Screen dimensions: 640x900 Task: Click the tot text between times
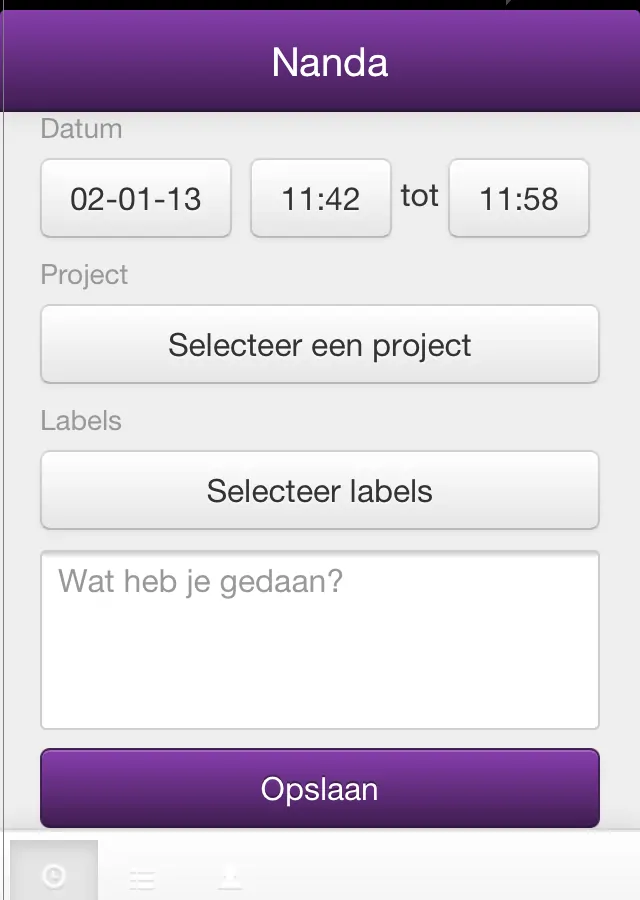(420, 196)
